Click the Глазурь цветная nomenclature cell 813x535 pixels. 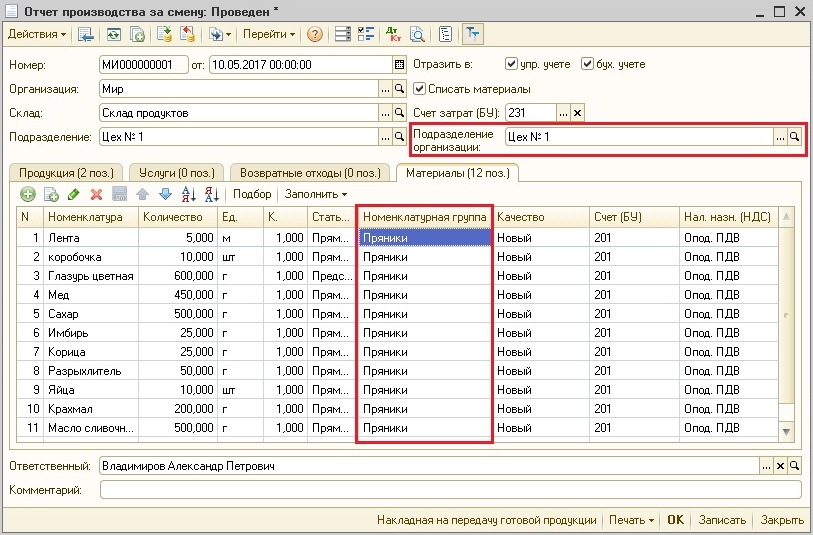[x=91, y=276]
